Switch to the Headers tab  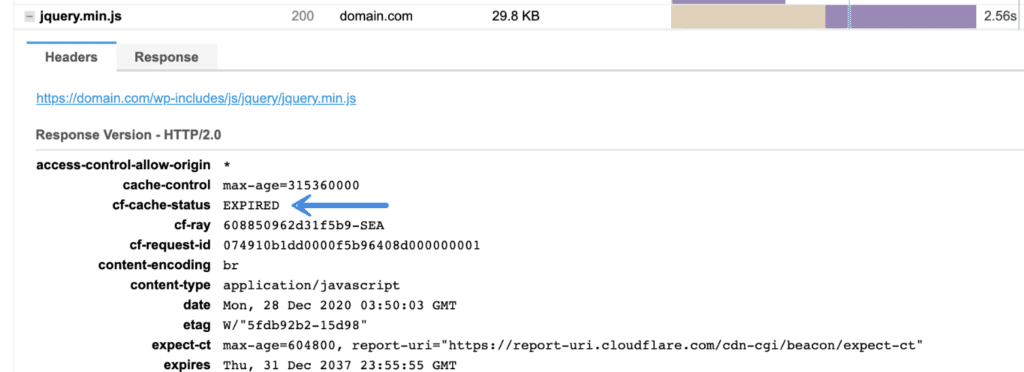click(71, 57)
